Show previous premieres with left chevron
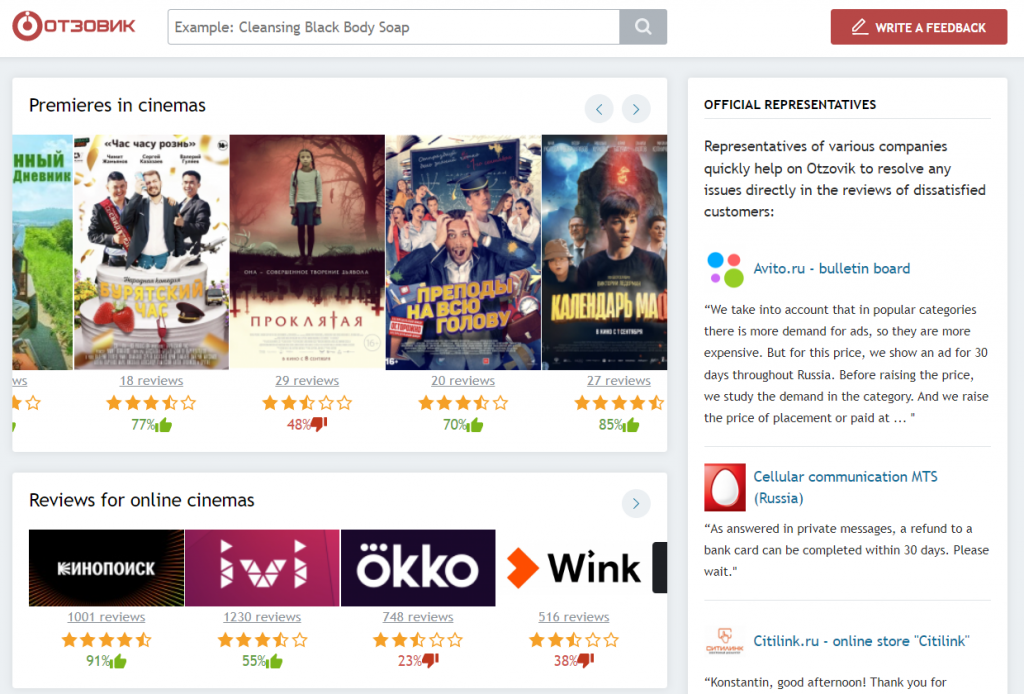Viewport: 1024px width, 694px height. 599,109
